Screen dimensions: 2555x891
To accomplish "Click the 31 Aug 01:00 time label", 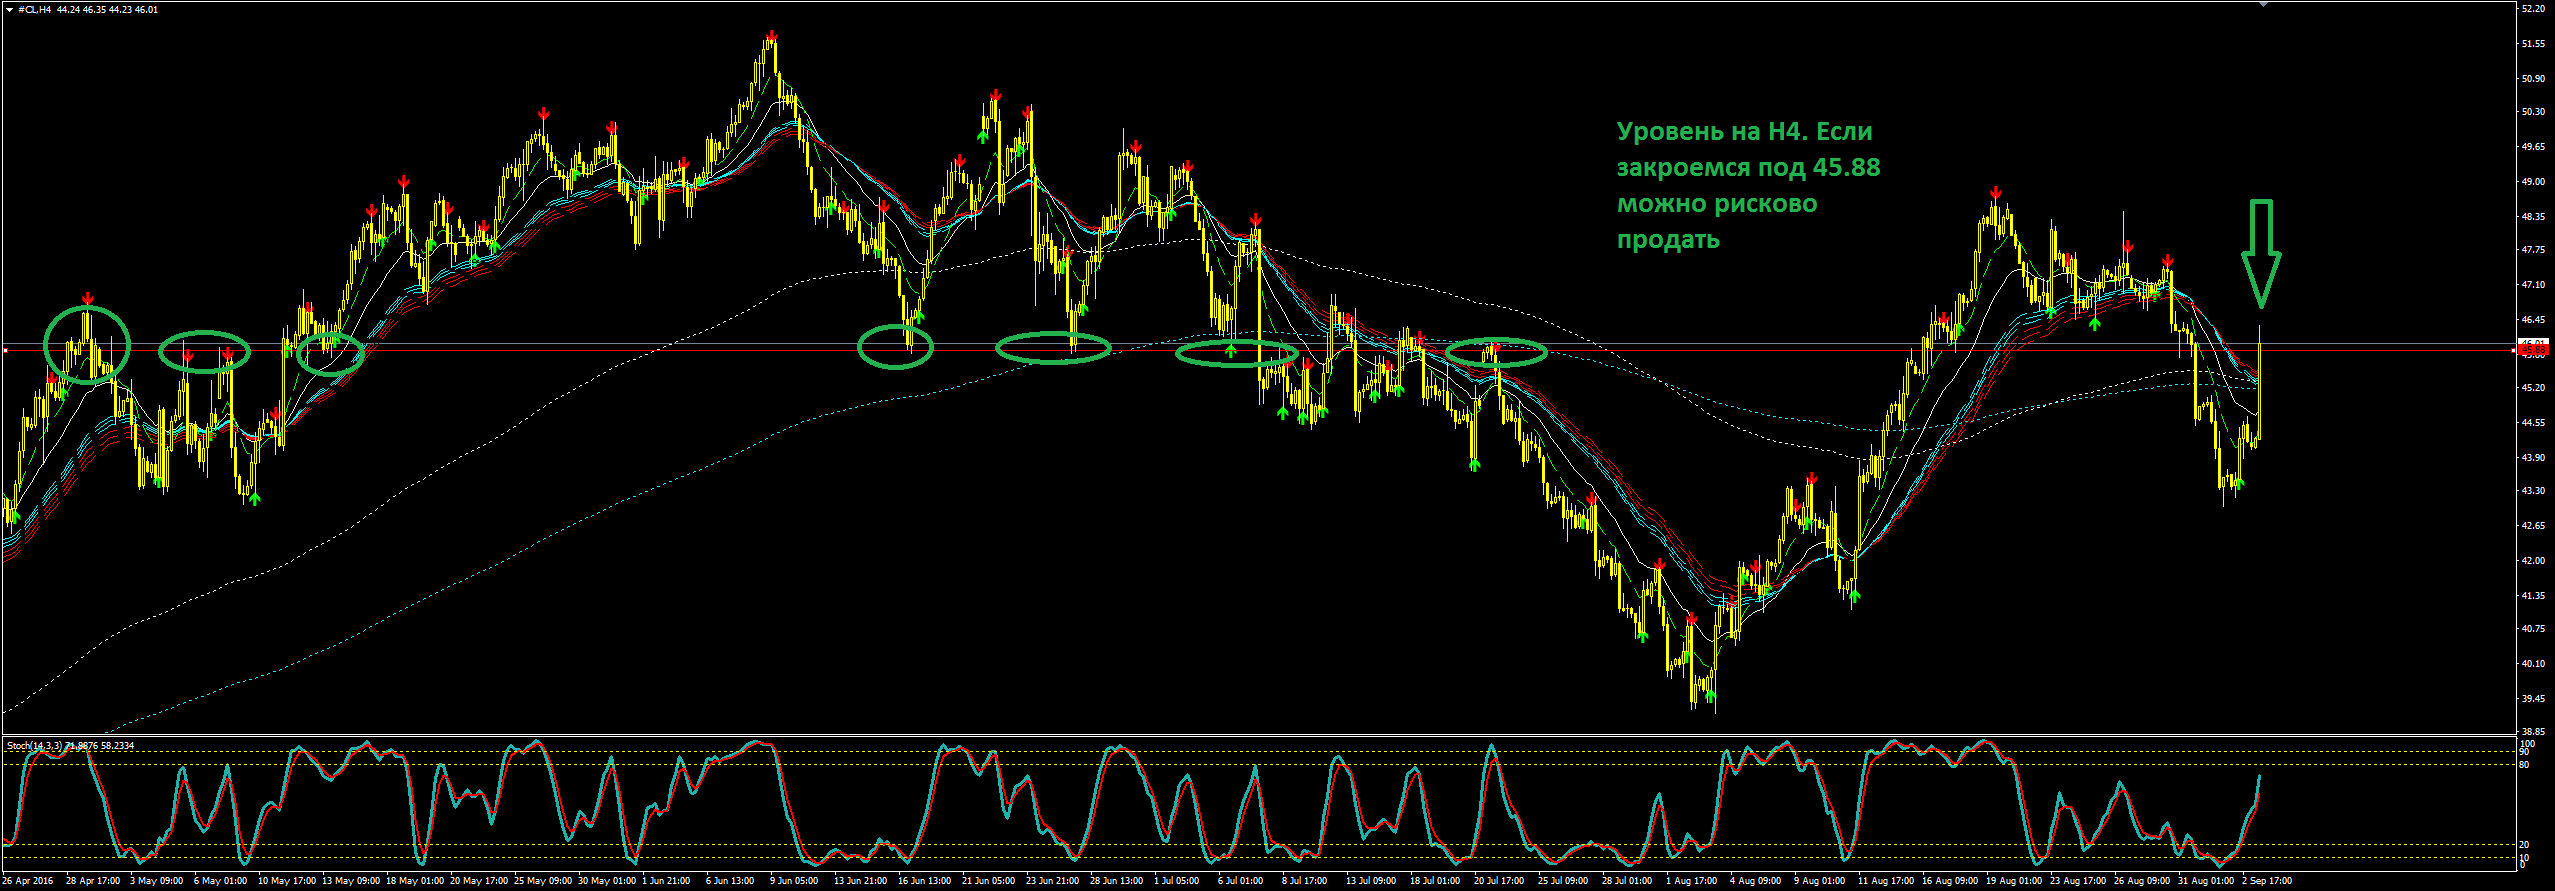I will tap(2206, 882).
